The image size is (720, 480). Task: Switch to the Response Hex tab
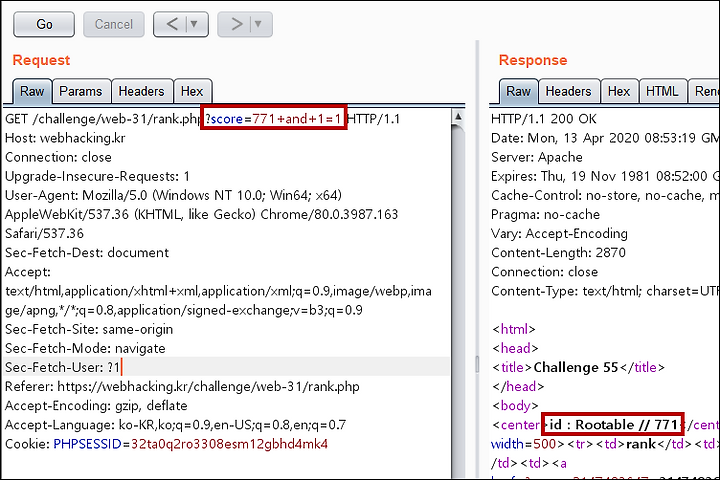point(619,91)
